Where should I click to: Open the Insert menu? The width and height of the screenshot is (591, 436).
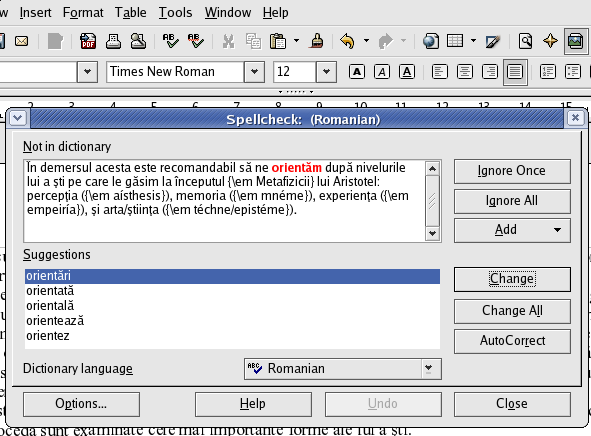pos(35,12)
